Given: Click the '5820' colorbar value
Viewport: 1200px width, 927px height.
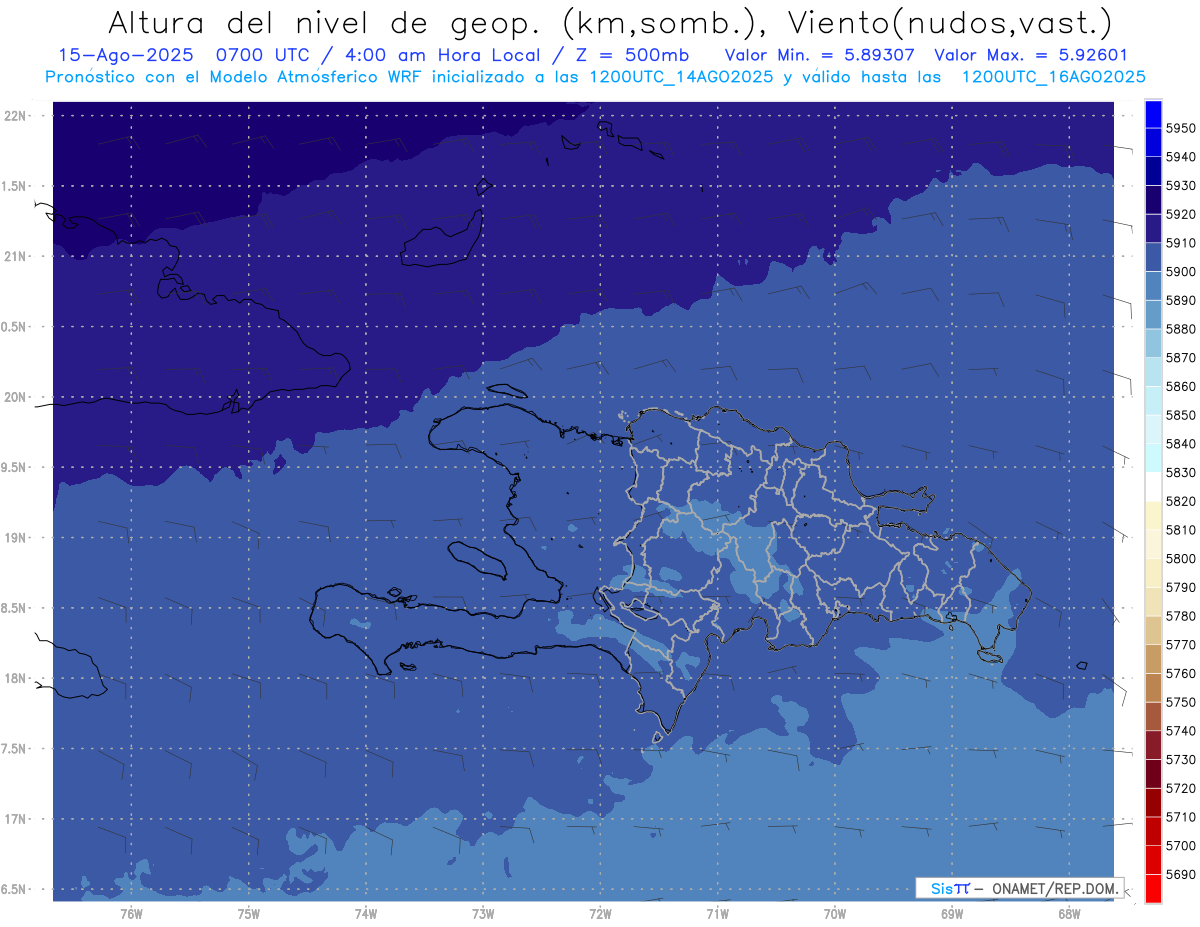Looking at the screenshot, I should point(1181,501).
